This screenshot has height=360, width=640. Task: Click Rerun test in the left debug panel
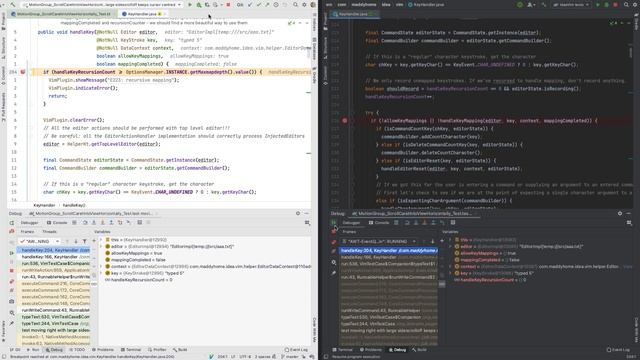pyautogui.click(x=12, y=223)
